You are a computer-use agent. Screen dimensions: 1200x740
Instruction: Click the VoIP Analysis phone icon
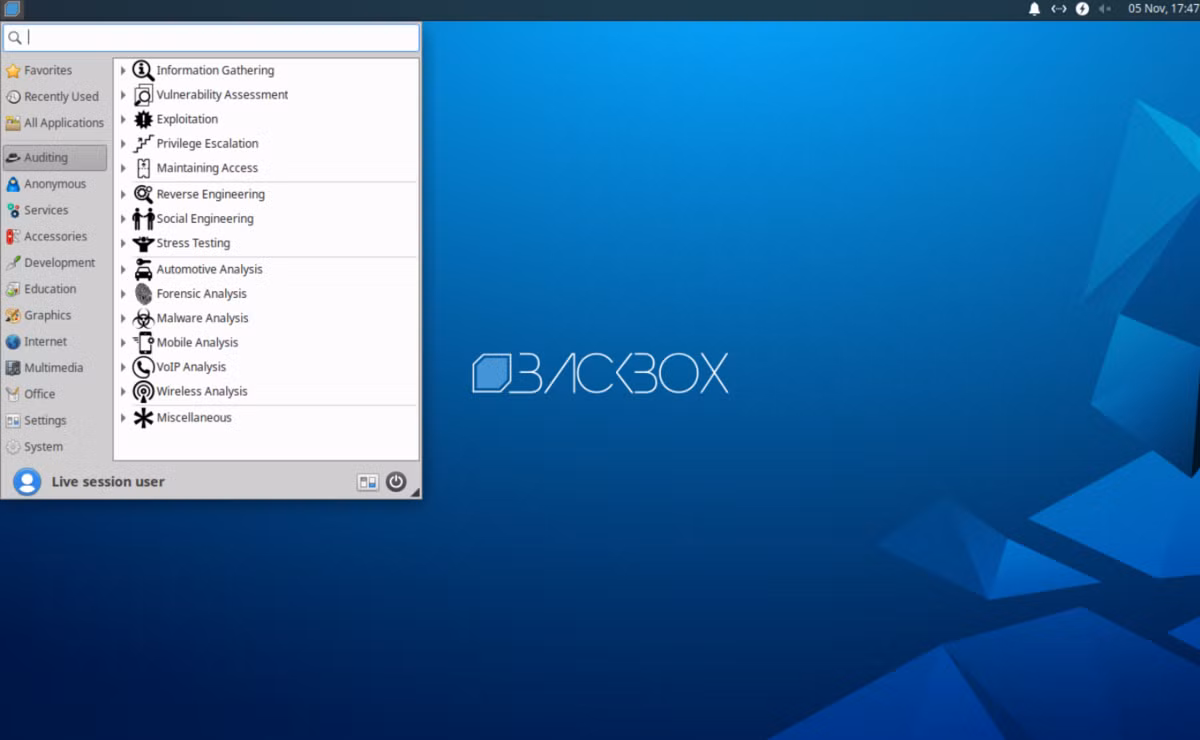pos(143,367)
